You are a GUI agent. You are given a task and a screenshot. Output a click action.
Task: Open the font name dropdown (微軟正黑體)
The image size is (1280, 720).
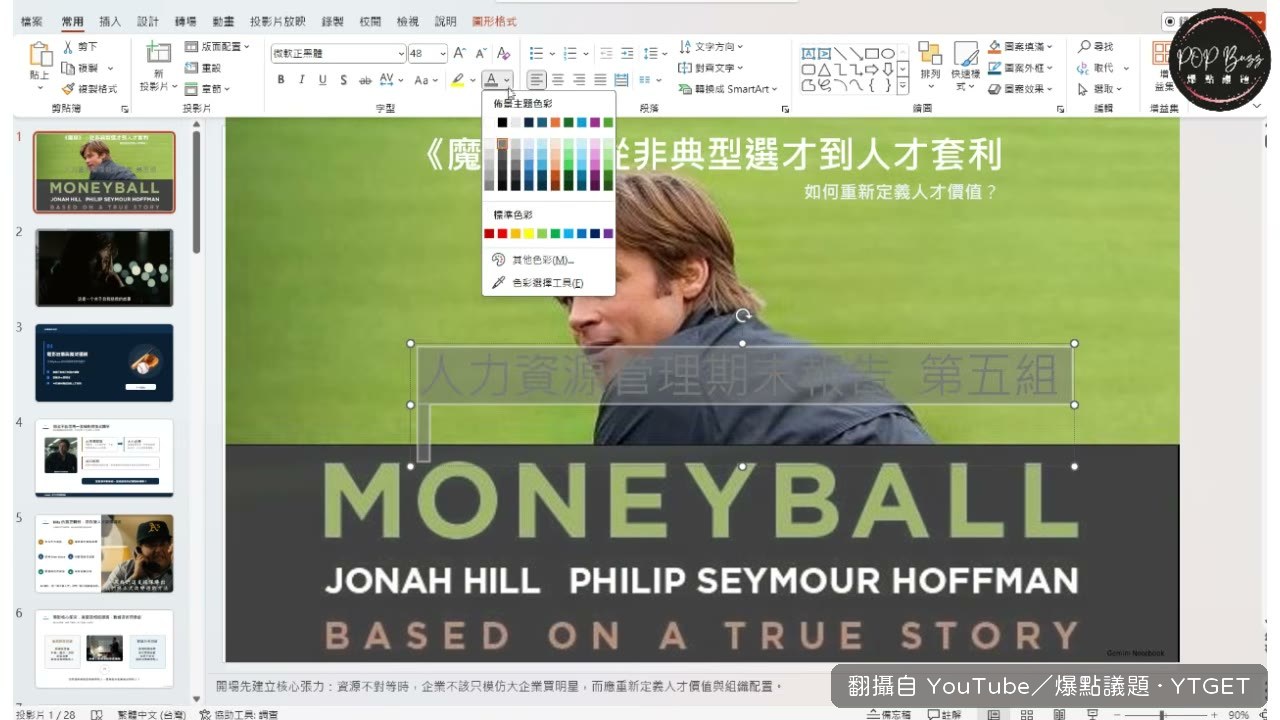tap(401, 53)
